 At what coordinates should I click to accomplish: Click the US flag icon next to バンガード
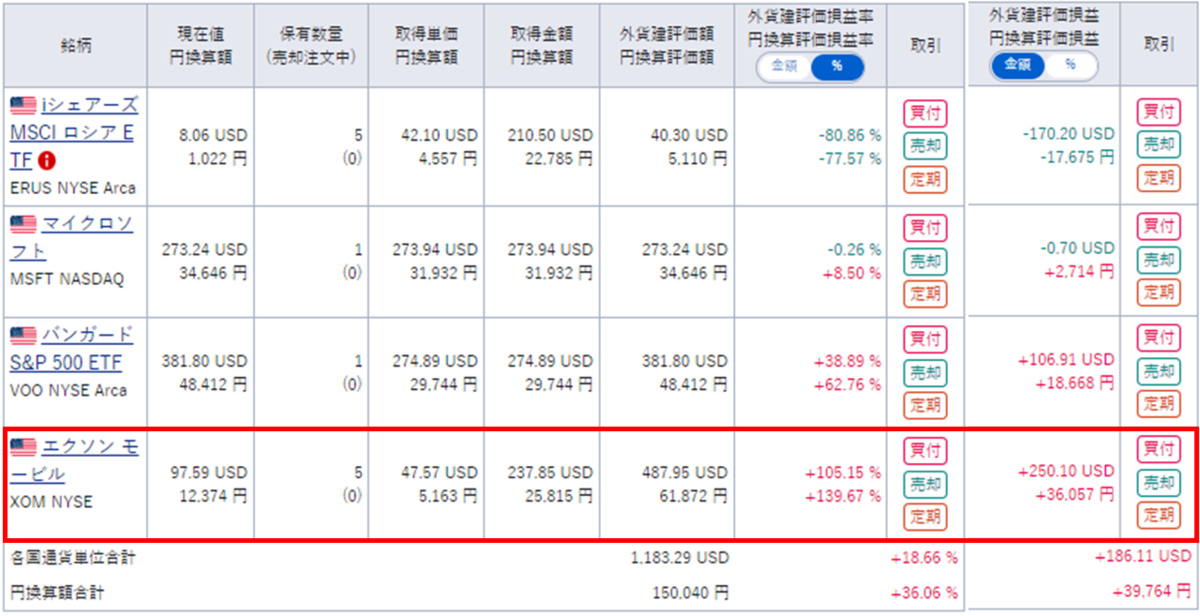tap(23, 334)
